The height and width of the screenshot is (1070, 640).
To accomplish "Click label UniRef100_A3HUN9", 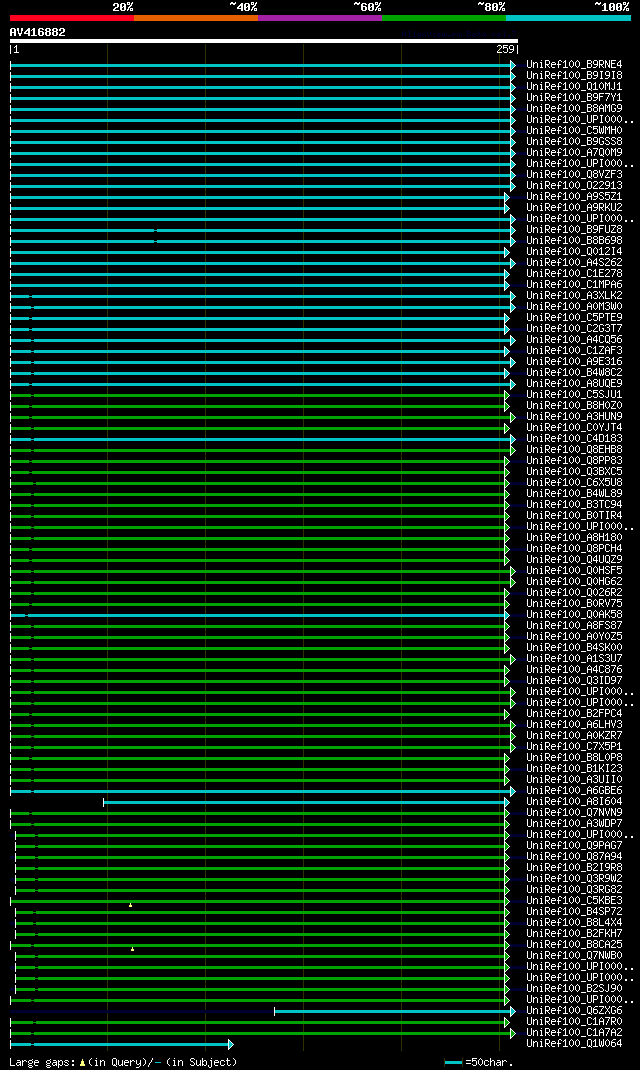I will 574,416.
